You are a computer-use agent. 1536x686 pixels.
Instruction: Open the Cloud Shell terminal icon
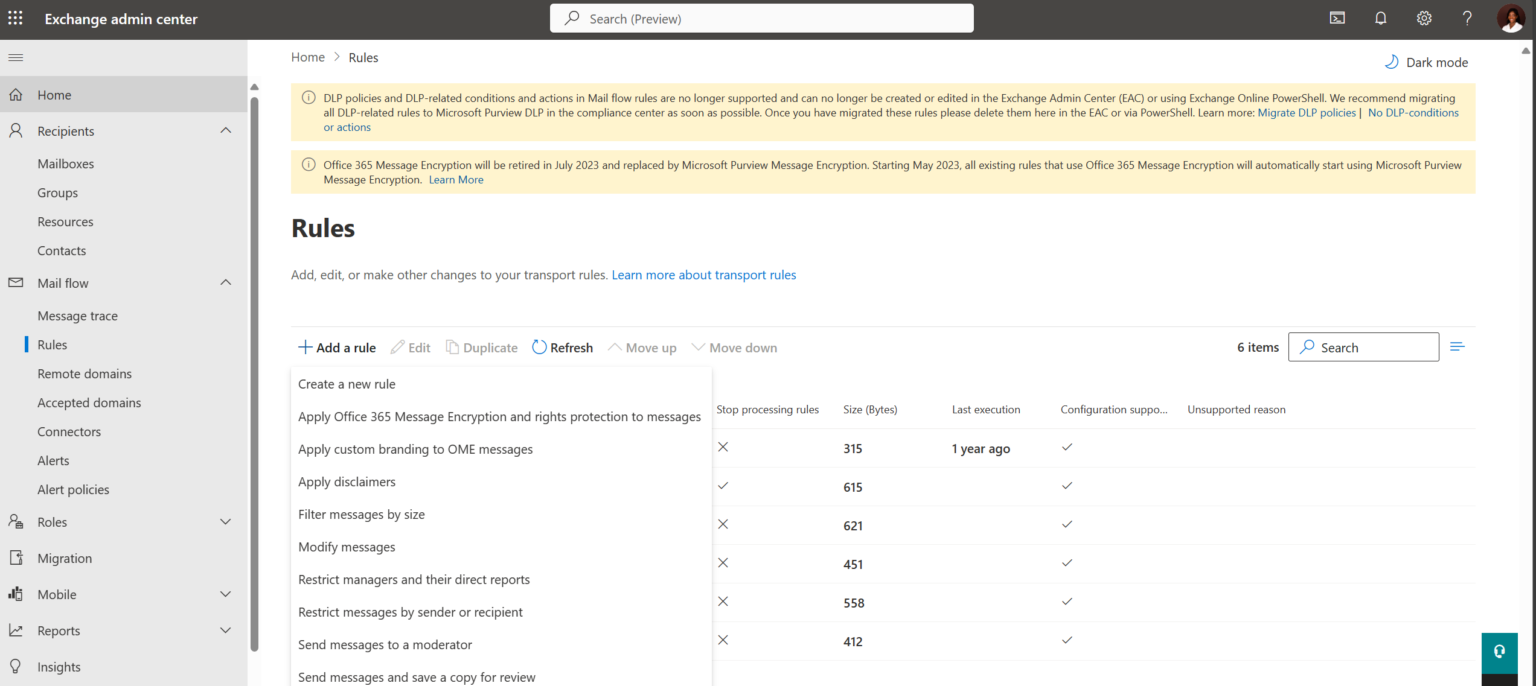1337,18
